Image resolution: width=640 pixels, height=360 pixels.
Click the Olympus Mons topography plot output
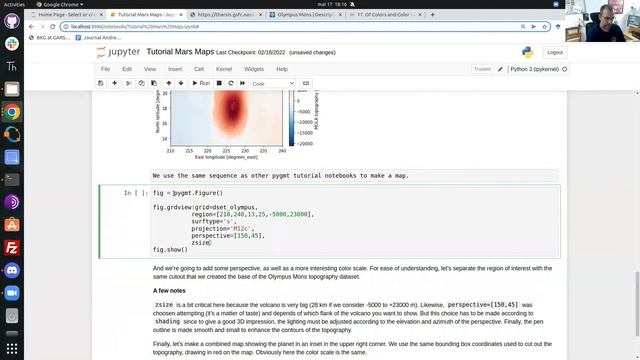[226, 118]
